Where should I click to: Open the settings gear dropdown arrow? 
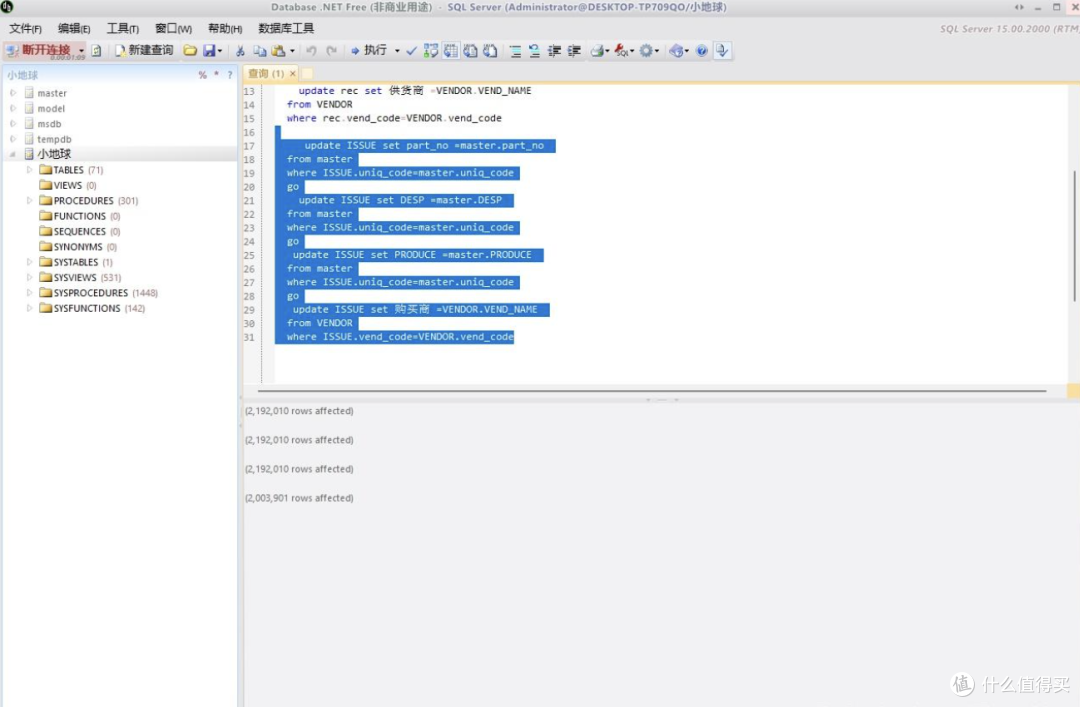pyautogui.click(x=657, y=51)
